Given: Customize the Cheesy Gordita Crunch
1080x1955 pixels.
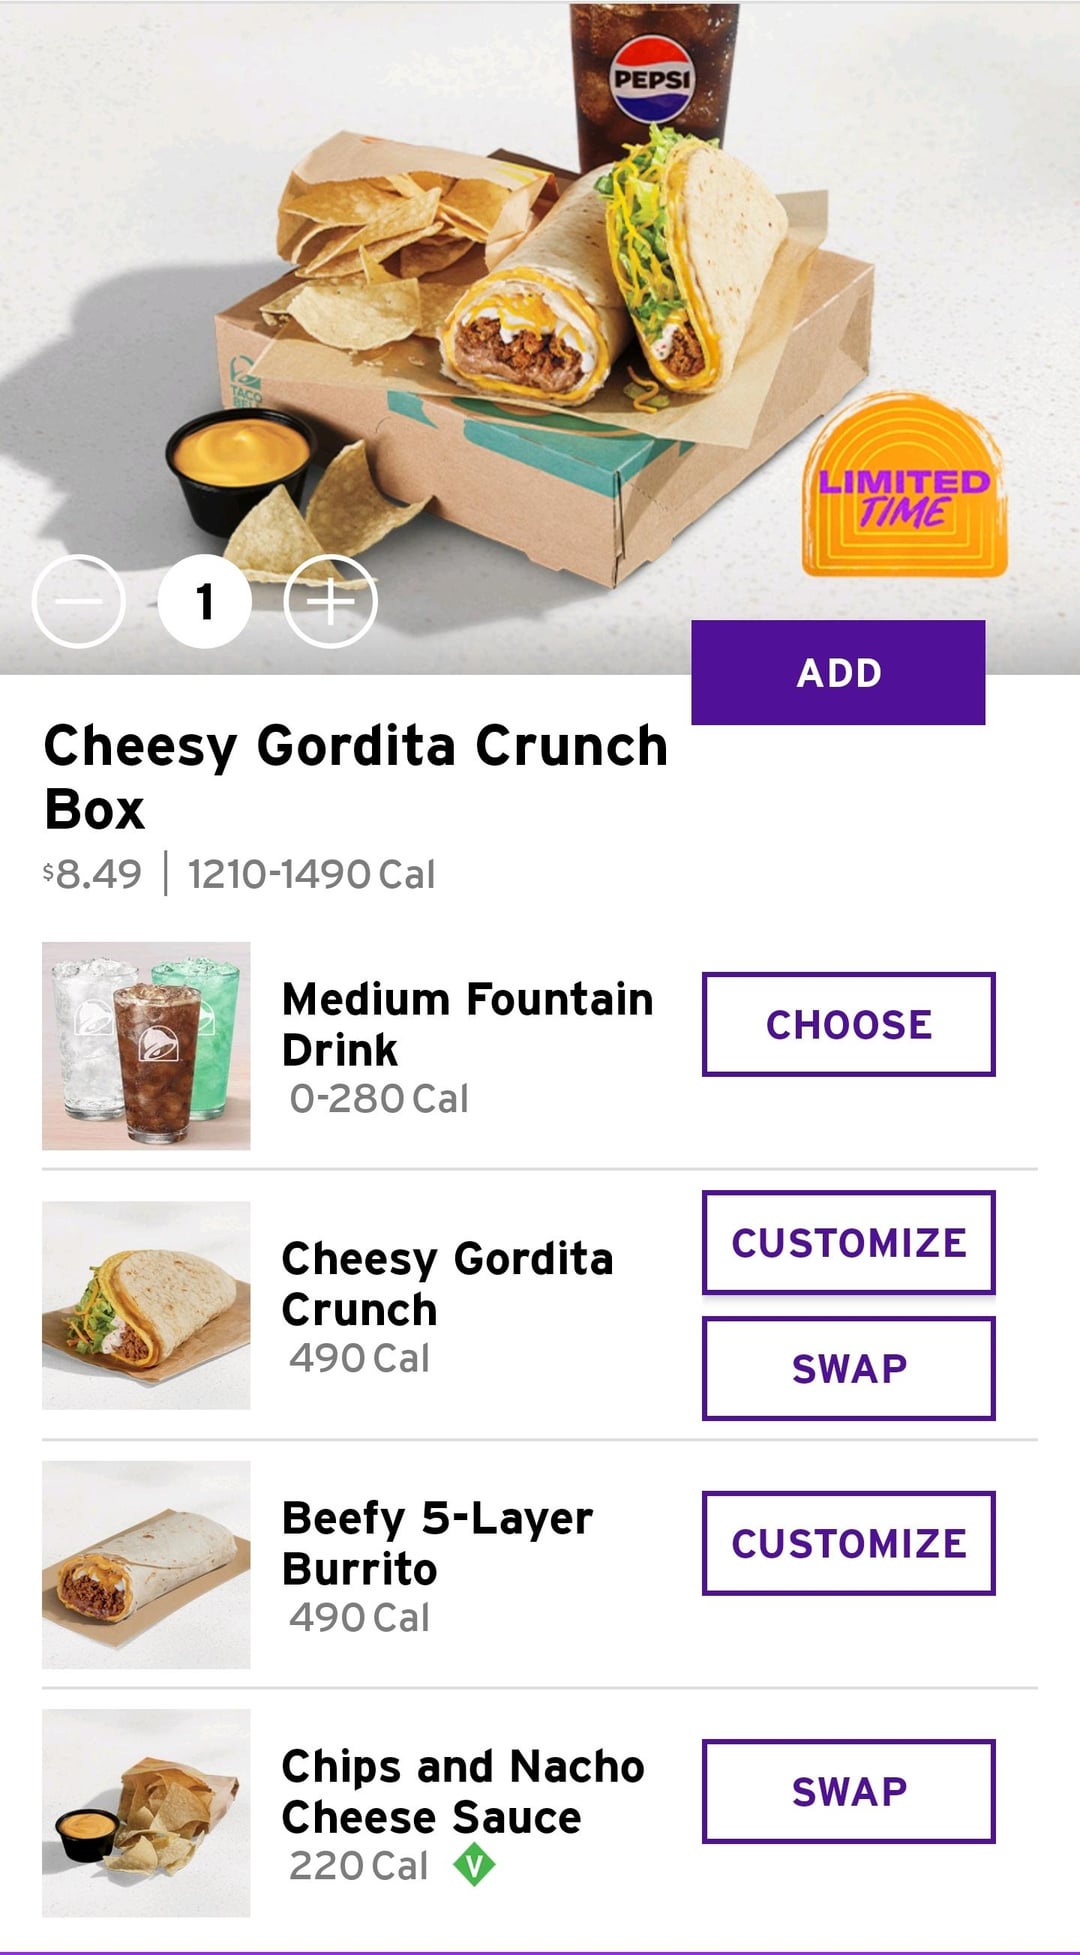Looking at the screenshot, I should coord(848,1242).
